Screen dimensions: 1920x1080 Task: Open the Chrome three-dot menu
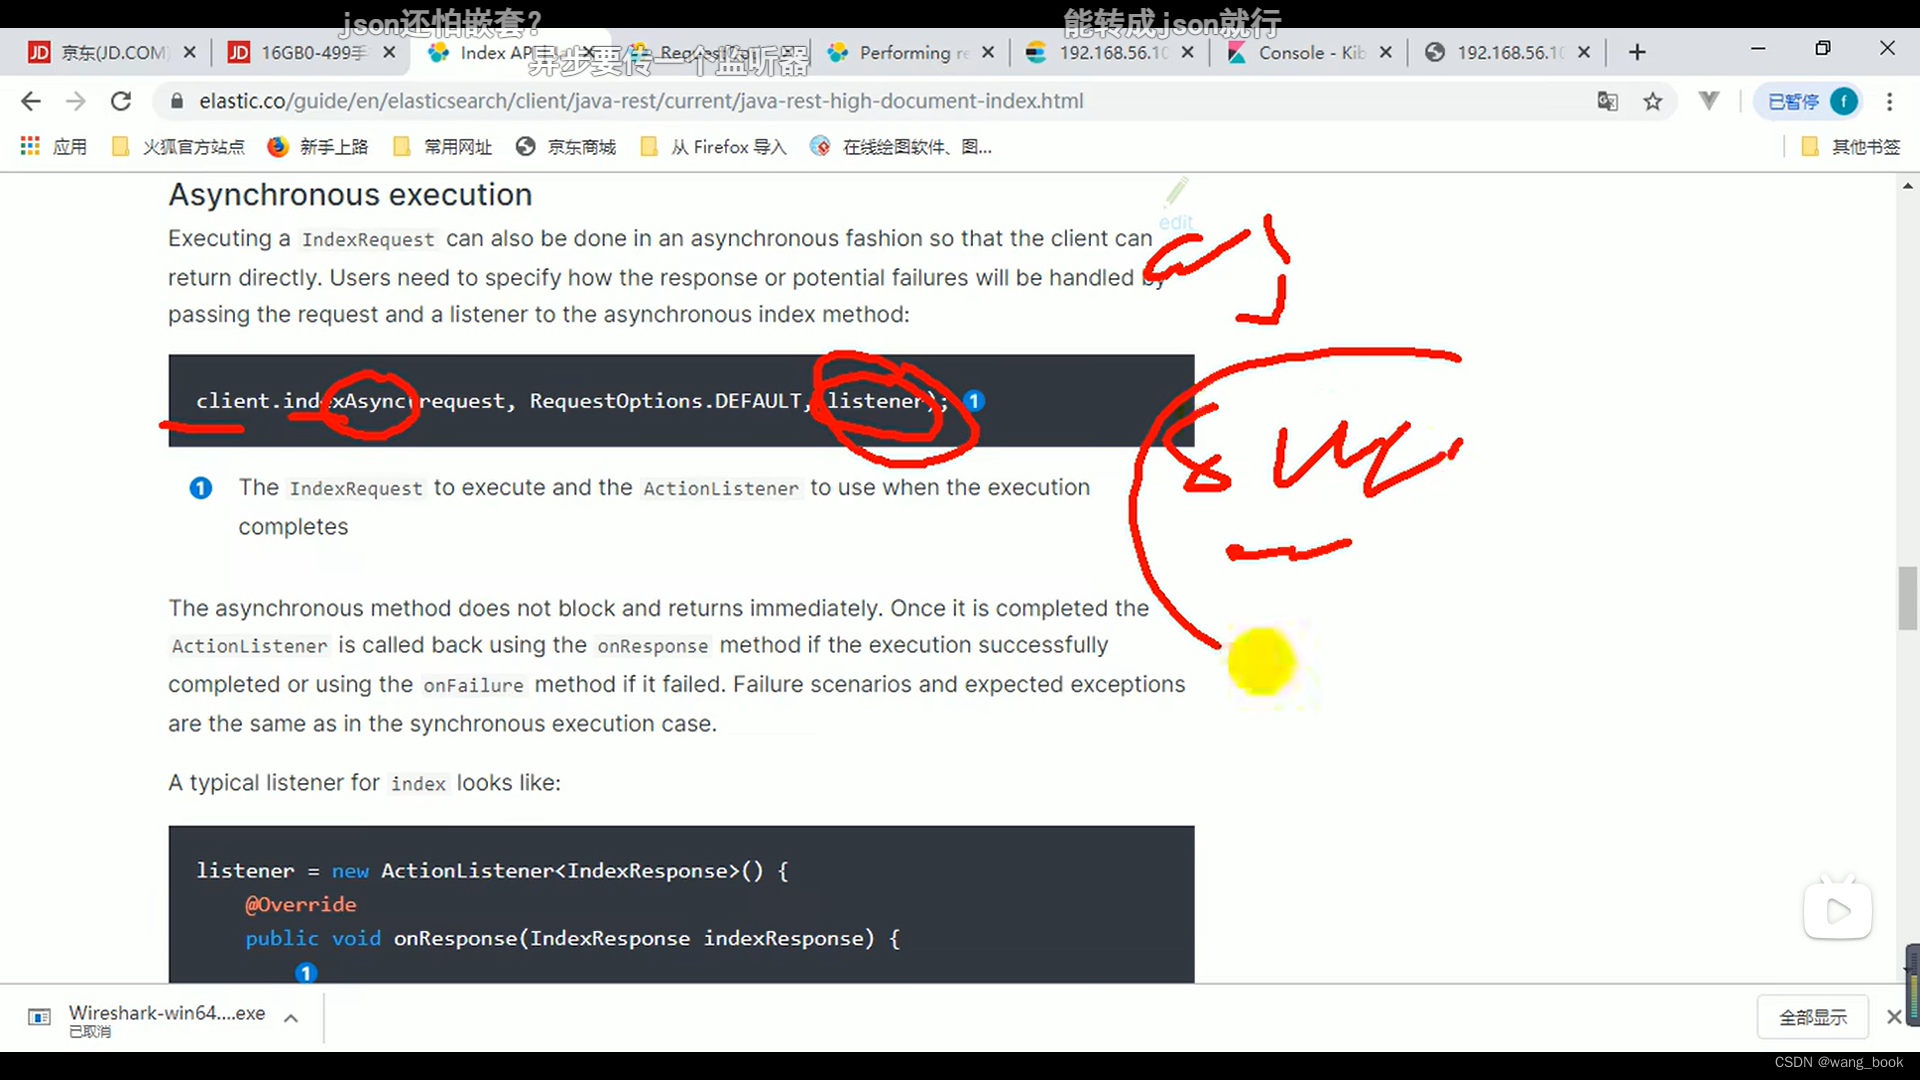[1889, 101]
